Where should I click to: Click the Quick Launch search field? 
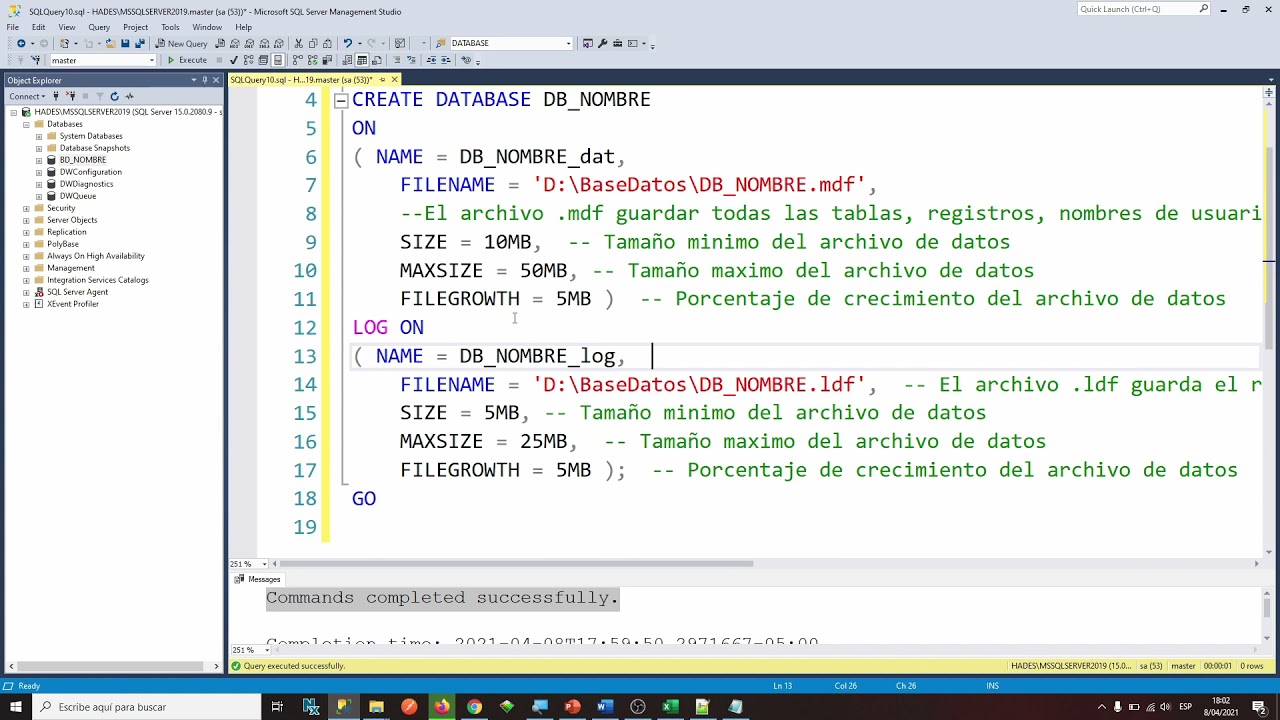1144,9
